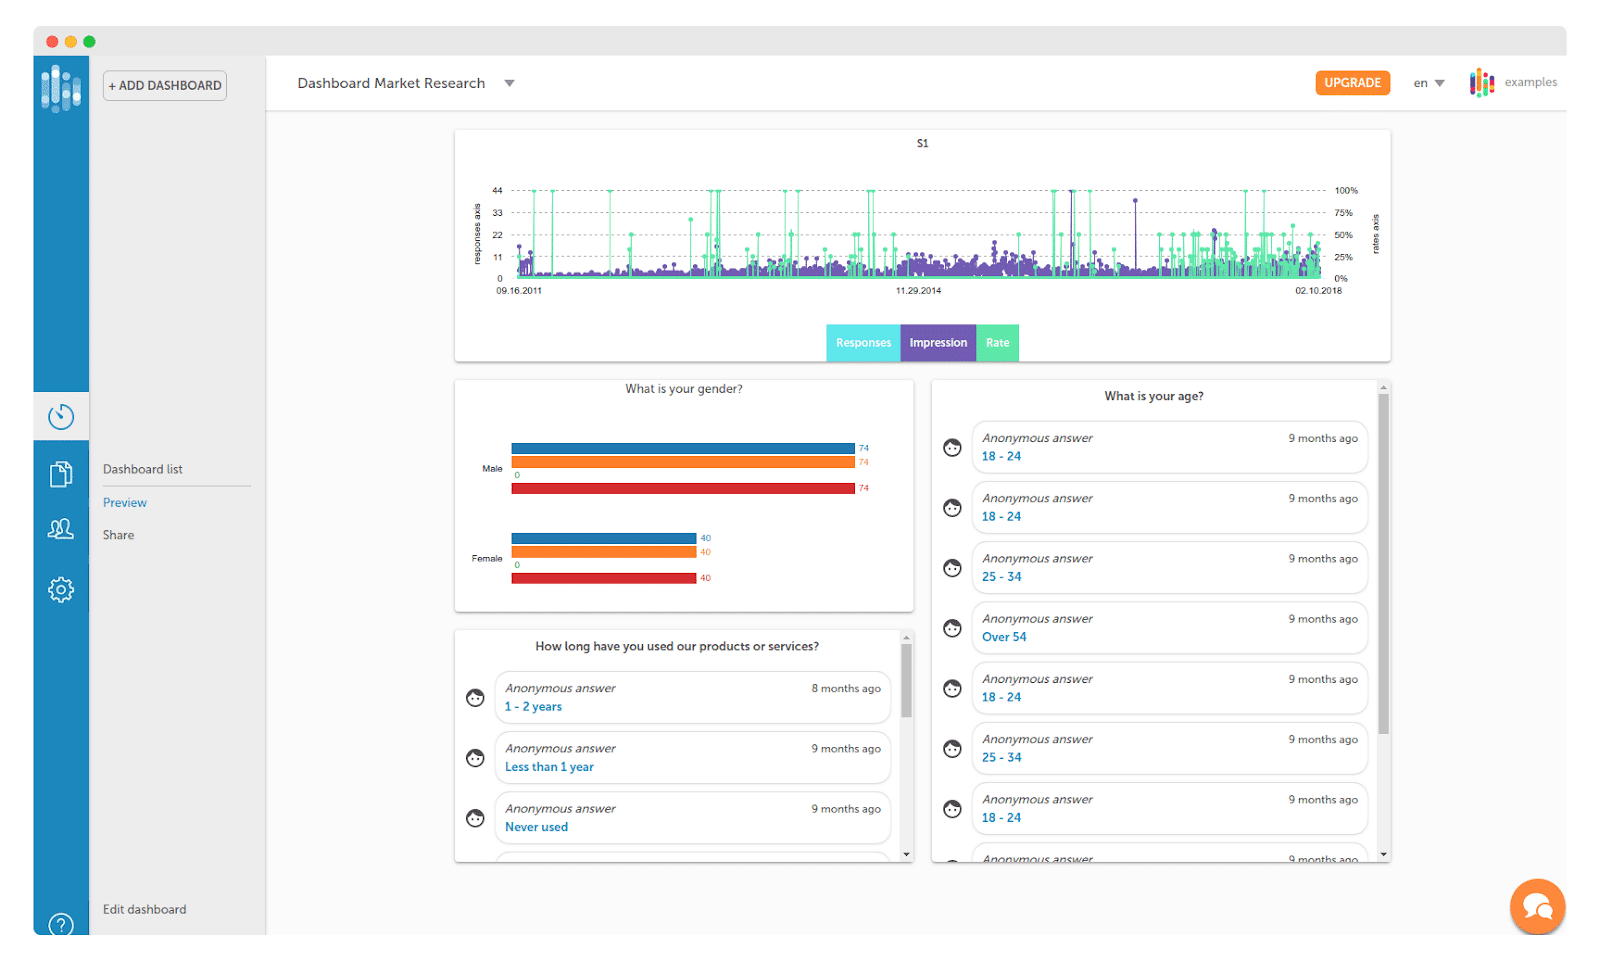1600x961 pixels.
Task: Expand the Dashboard Market Research dropdown
Action: (509, 84)
